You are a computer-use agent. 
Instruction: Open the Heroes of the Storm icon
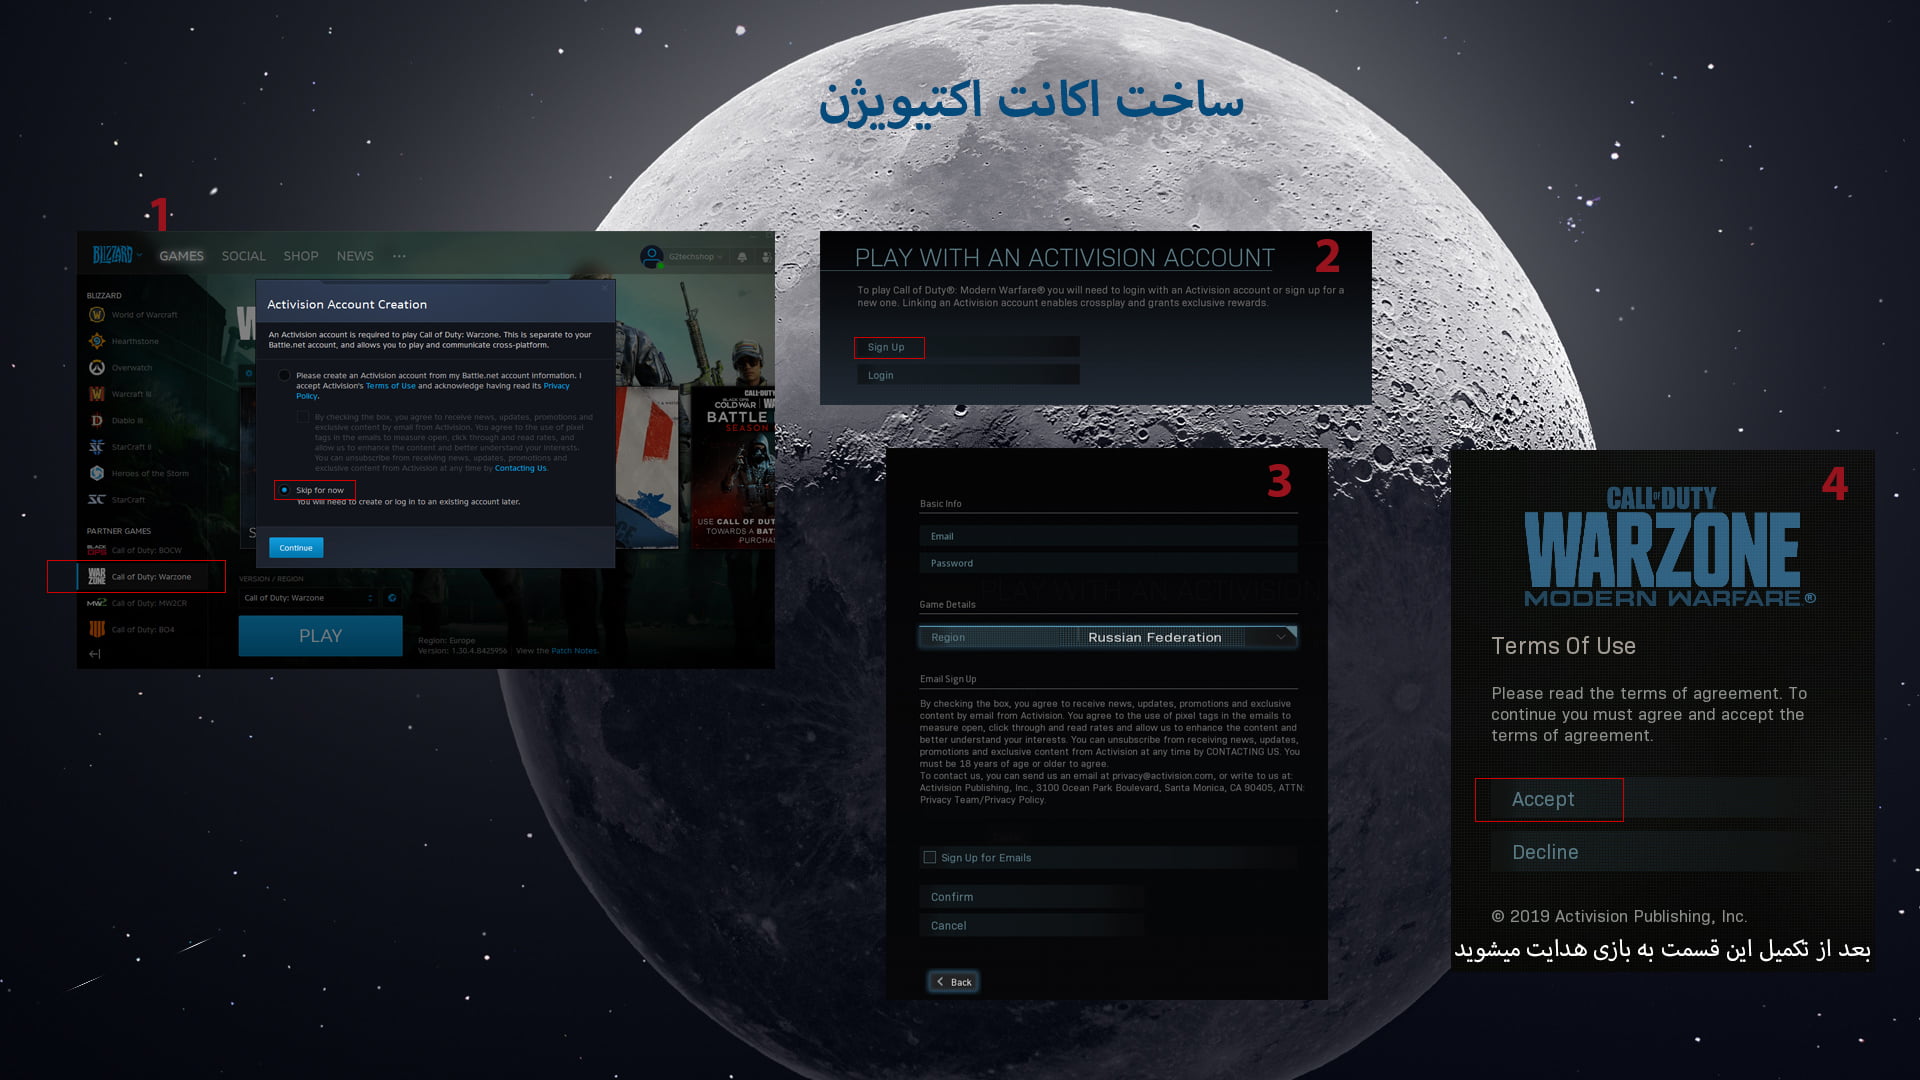(97, 473)
